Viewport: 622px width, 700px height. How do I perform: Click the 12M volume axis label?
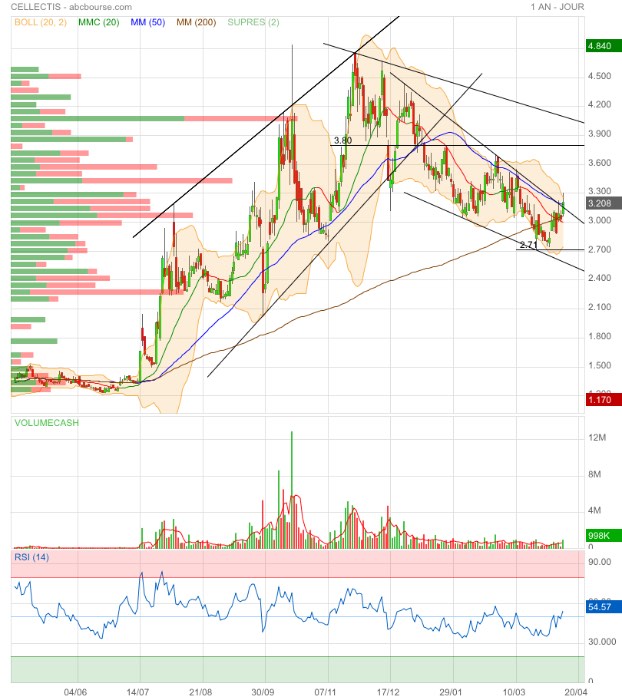coord(597,438)
